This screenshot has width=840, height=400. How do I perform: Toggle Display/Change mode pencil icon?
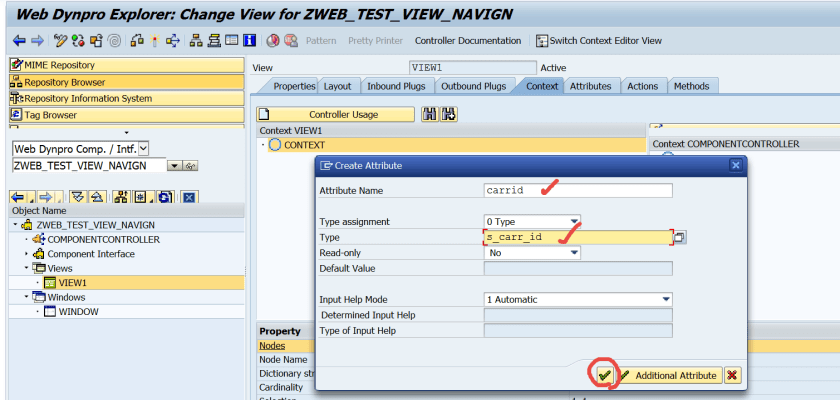click(61, 41)
